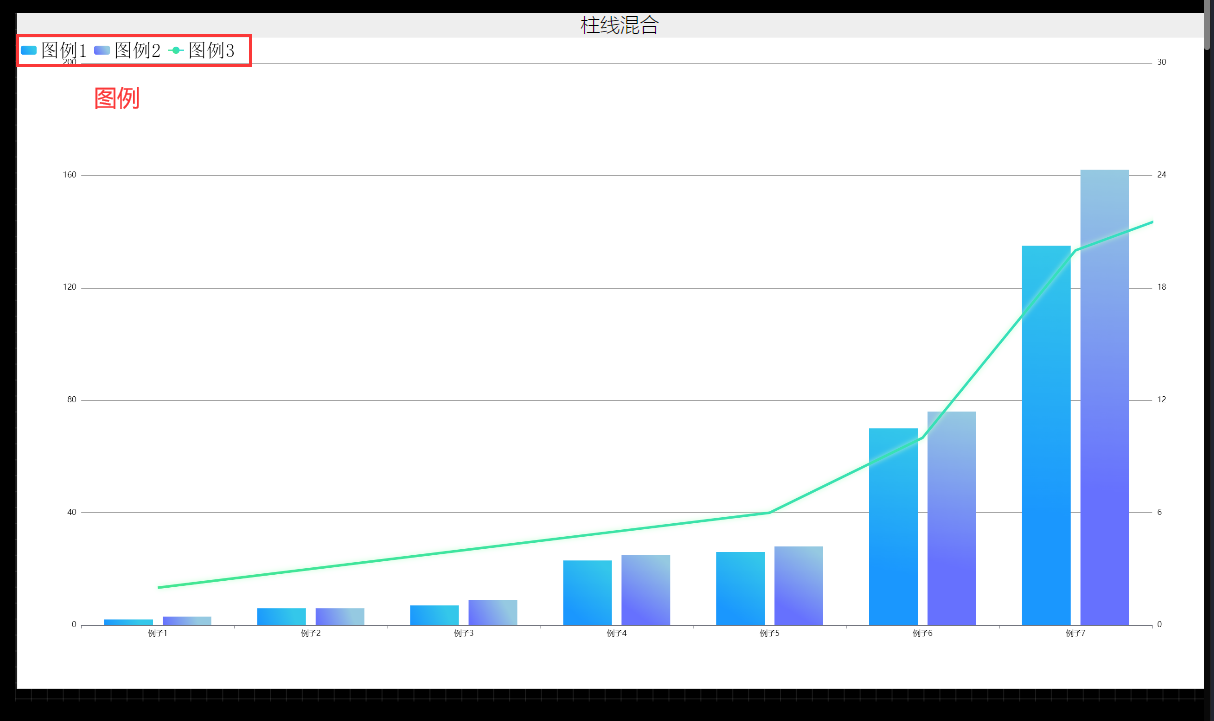Click the 图例2 legend color icon

tap(102, 51)
